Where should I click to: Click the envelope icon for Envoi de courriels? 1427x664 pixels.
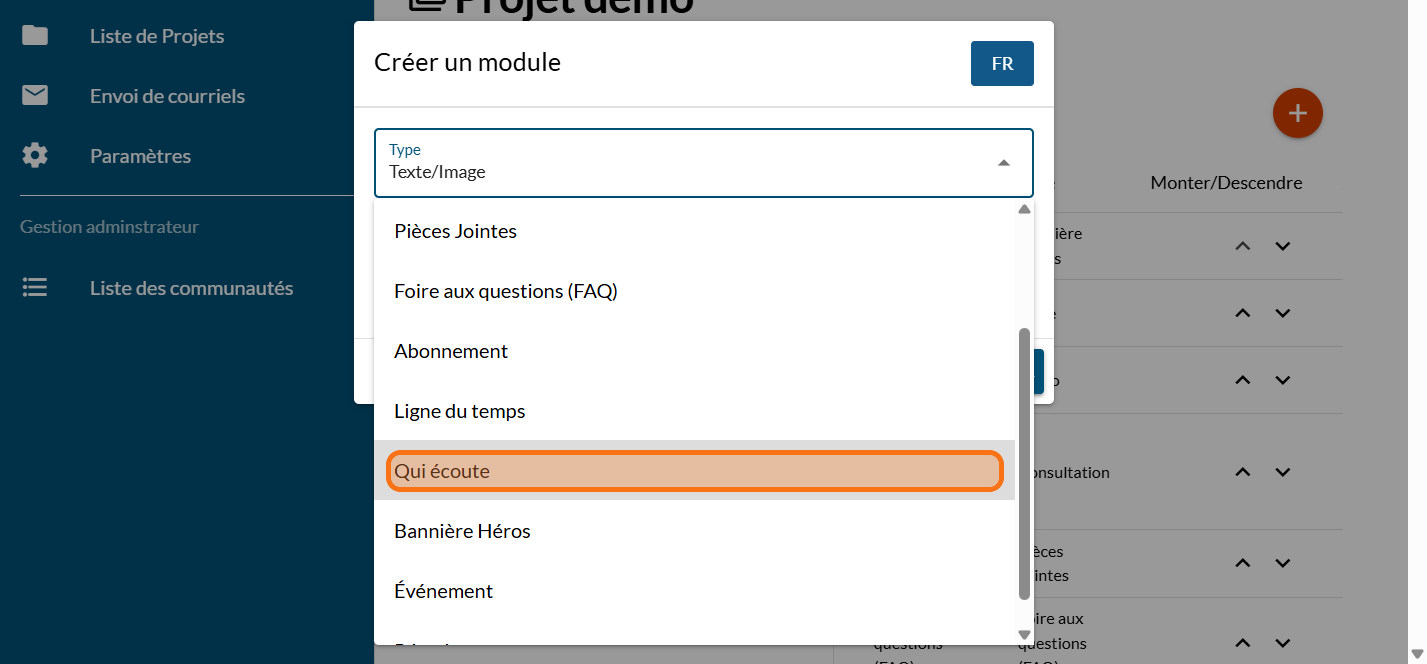[35, 96]
